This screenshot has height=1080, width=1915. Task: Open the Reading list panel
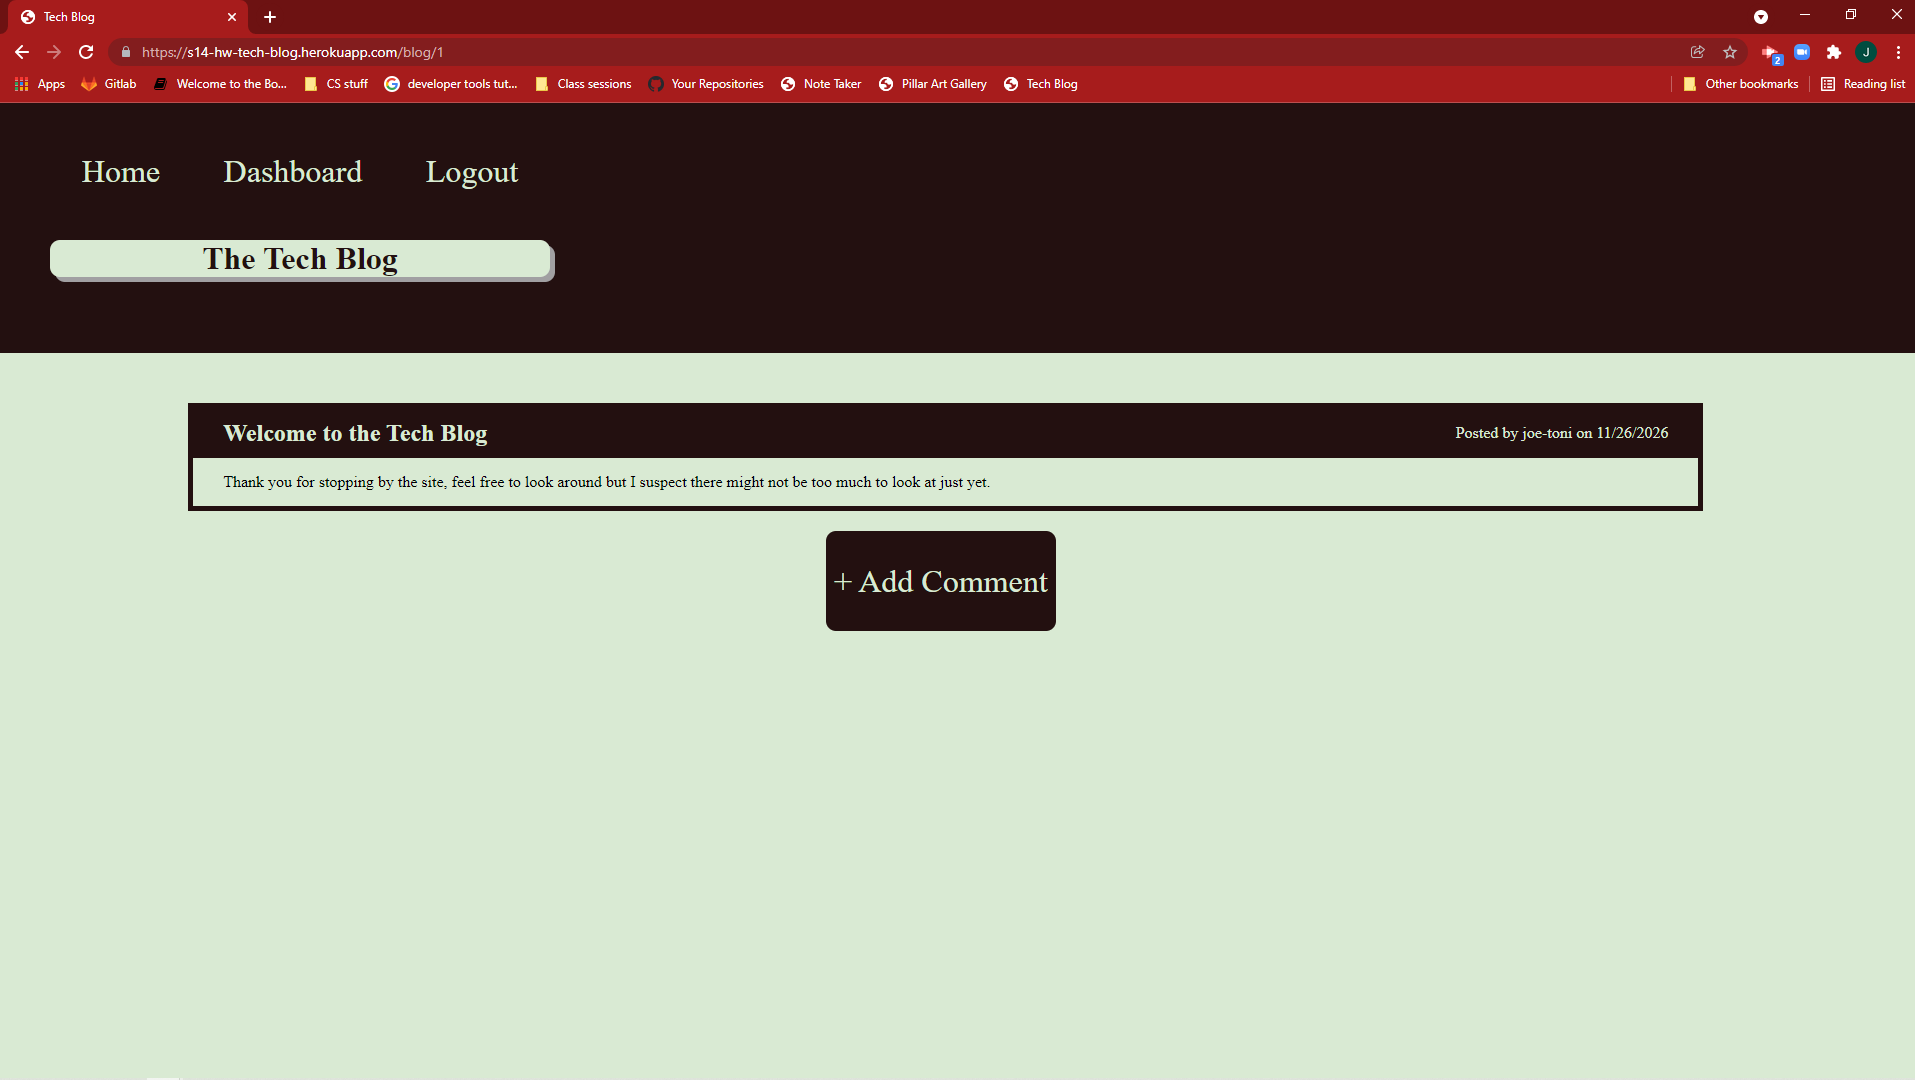coord(1863,84)
